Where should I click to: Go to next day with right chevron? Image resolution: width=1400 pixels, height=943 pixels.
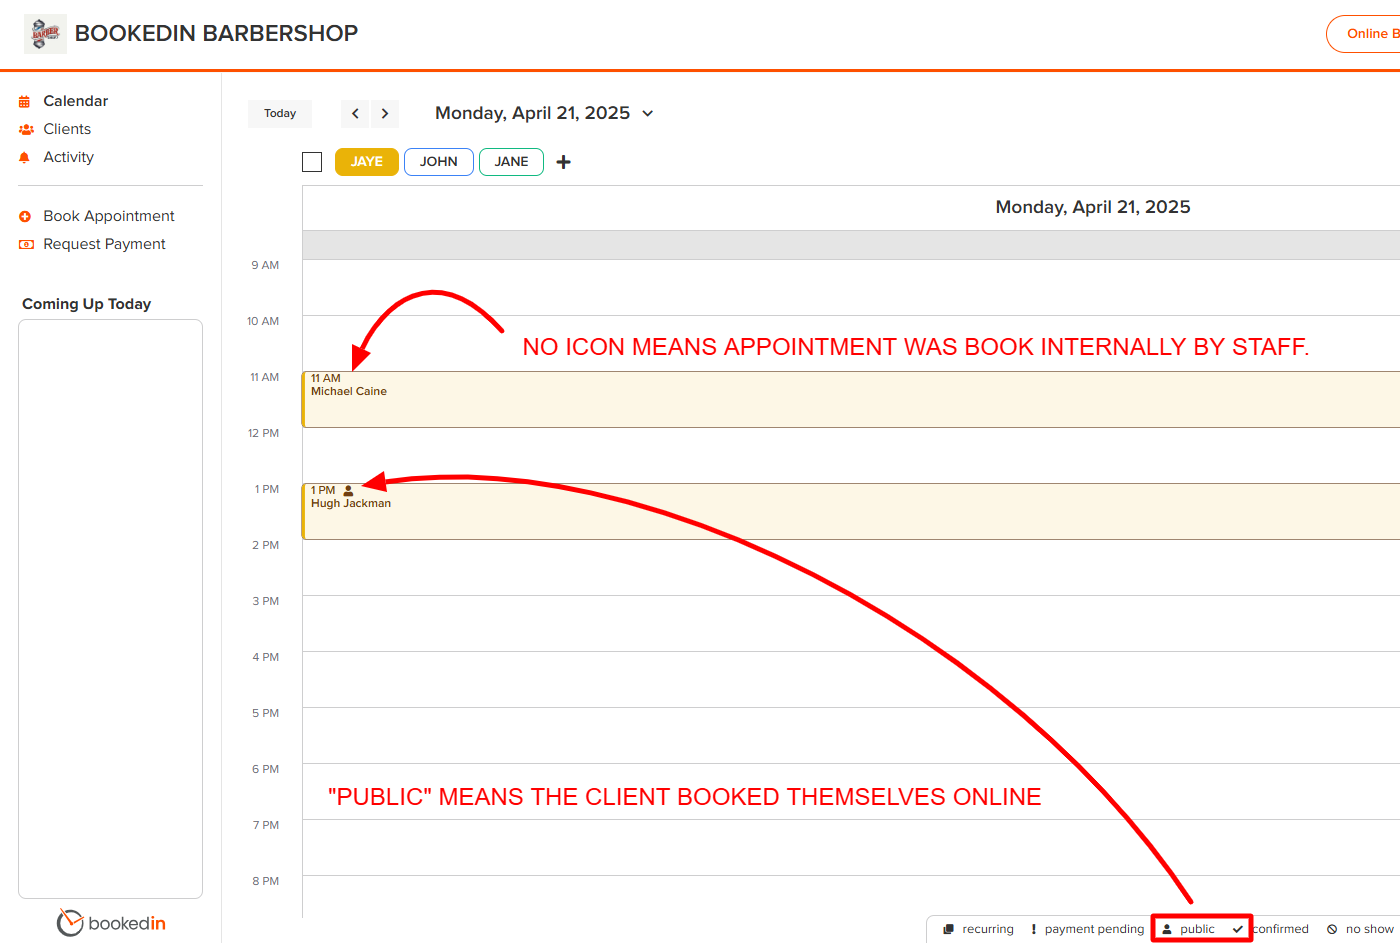385,114
